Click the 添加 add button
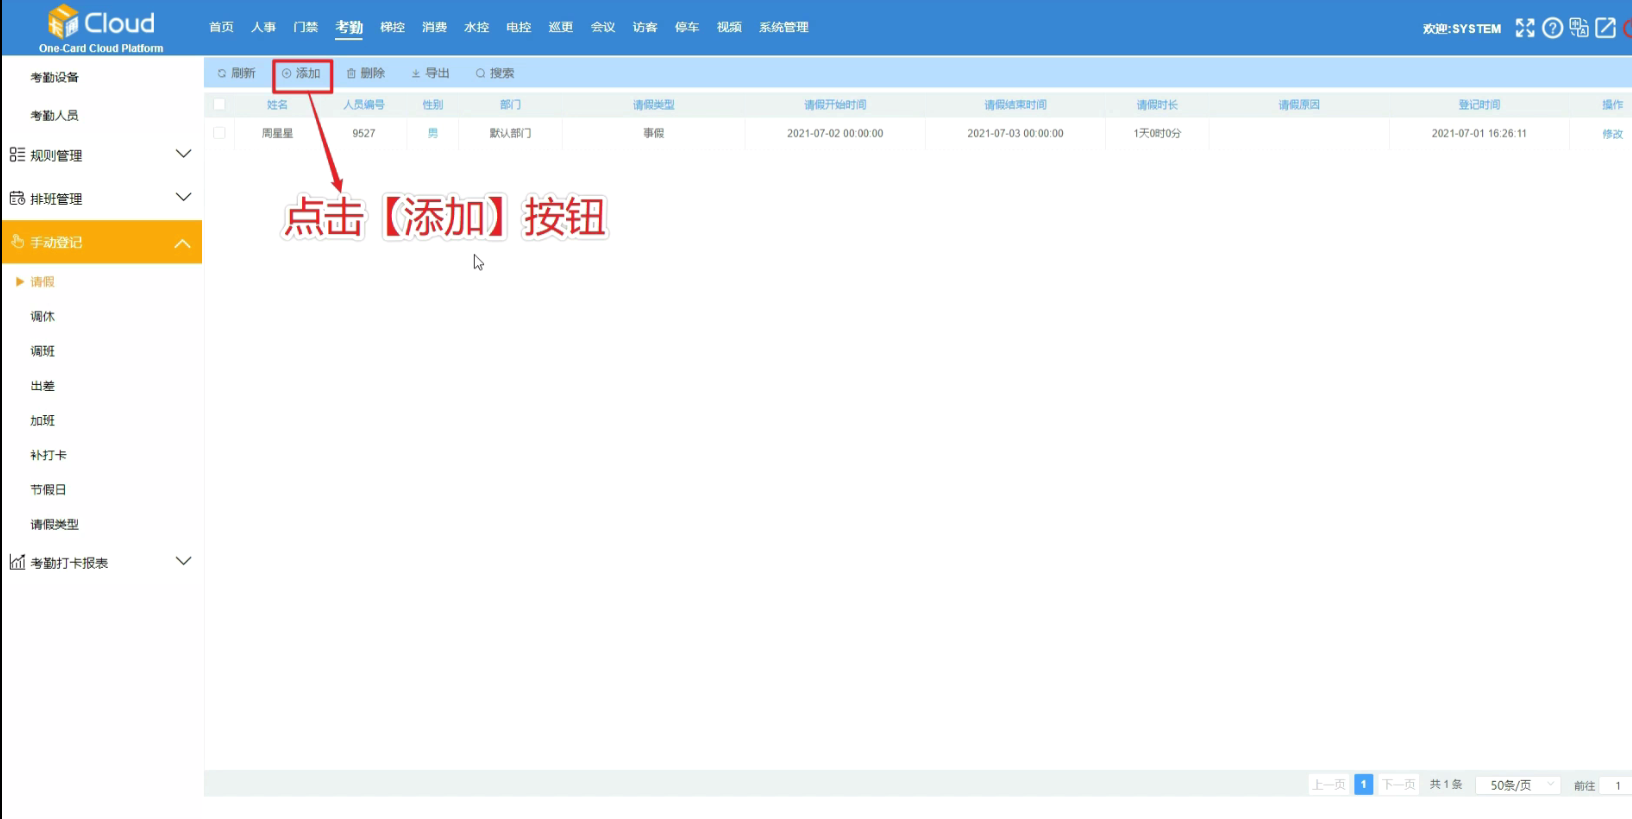1632x819 pixels. click(302, 73)
